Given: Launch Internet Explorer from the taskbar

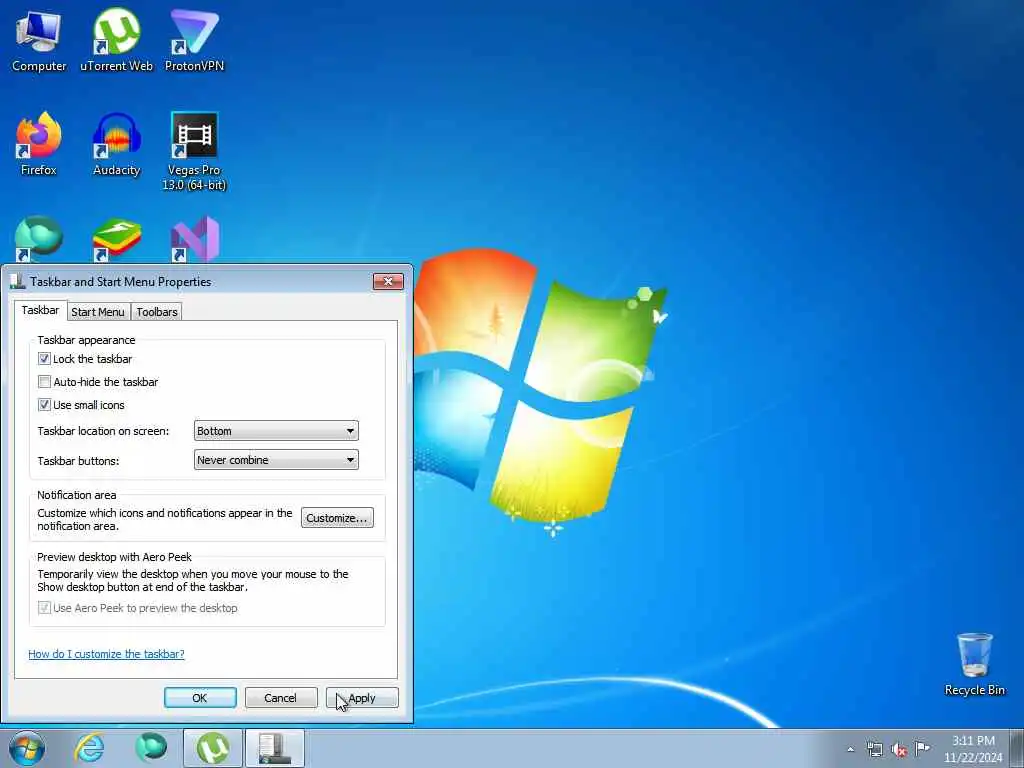Looking at the screenshot, I should 89,748.
